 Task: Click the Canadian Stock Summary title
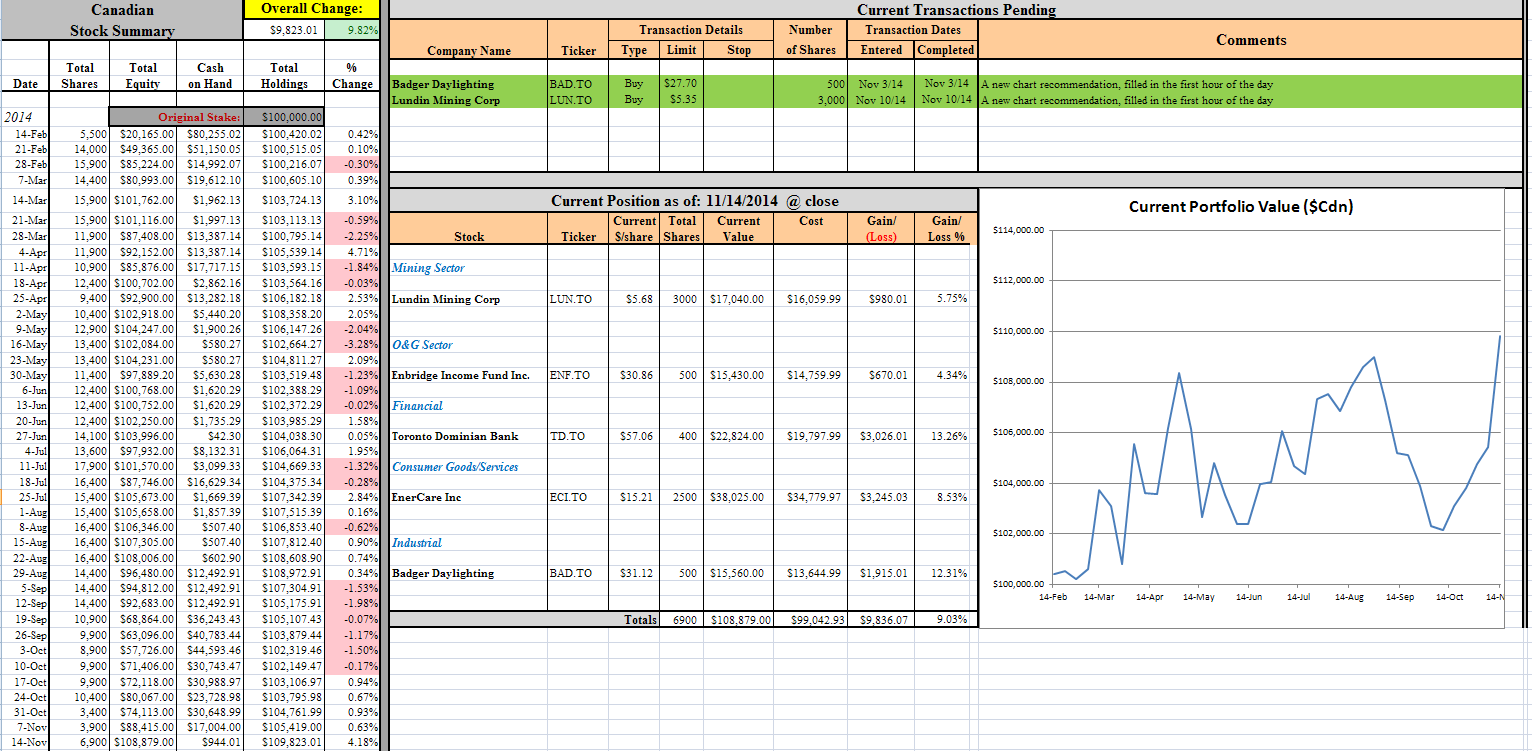pyautogui.click(x=122, y=20)
